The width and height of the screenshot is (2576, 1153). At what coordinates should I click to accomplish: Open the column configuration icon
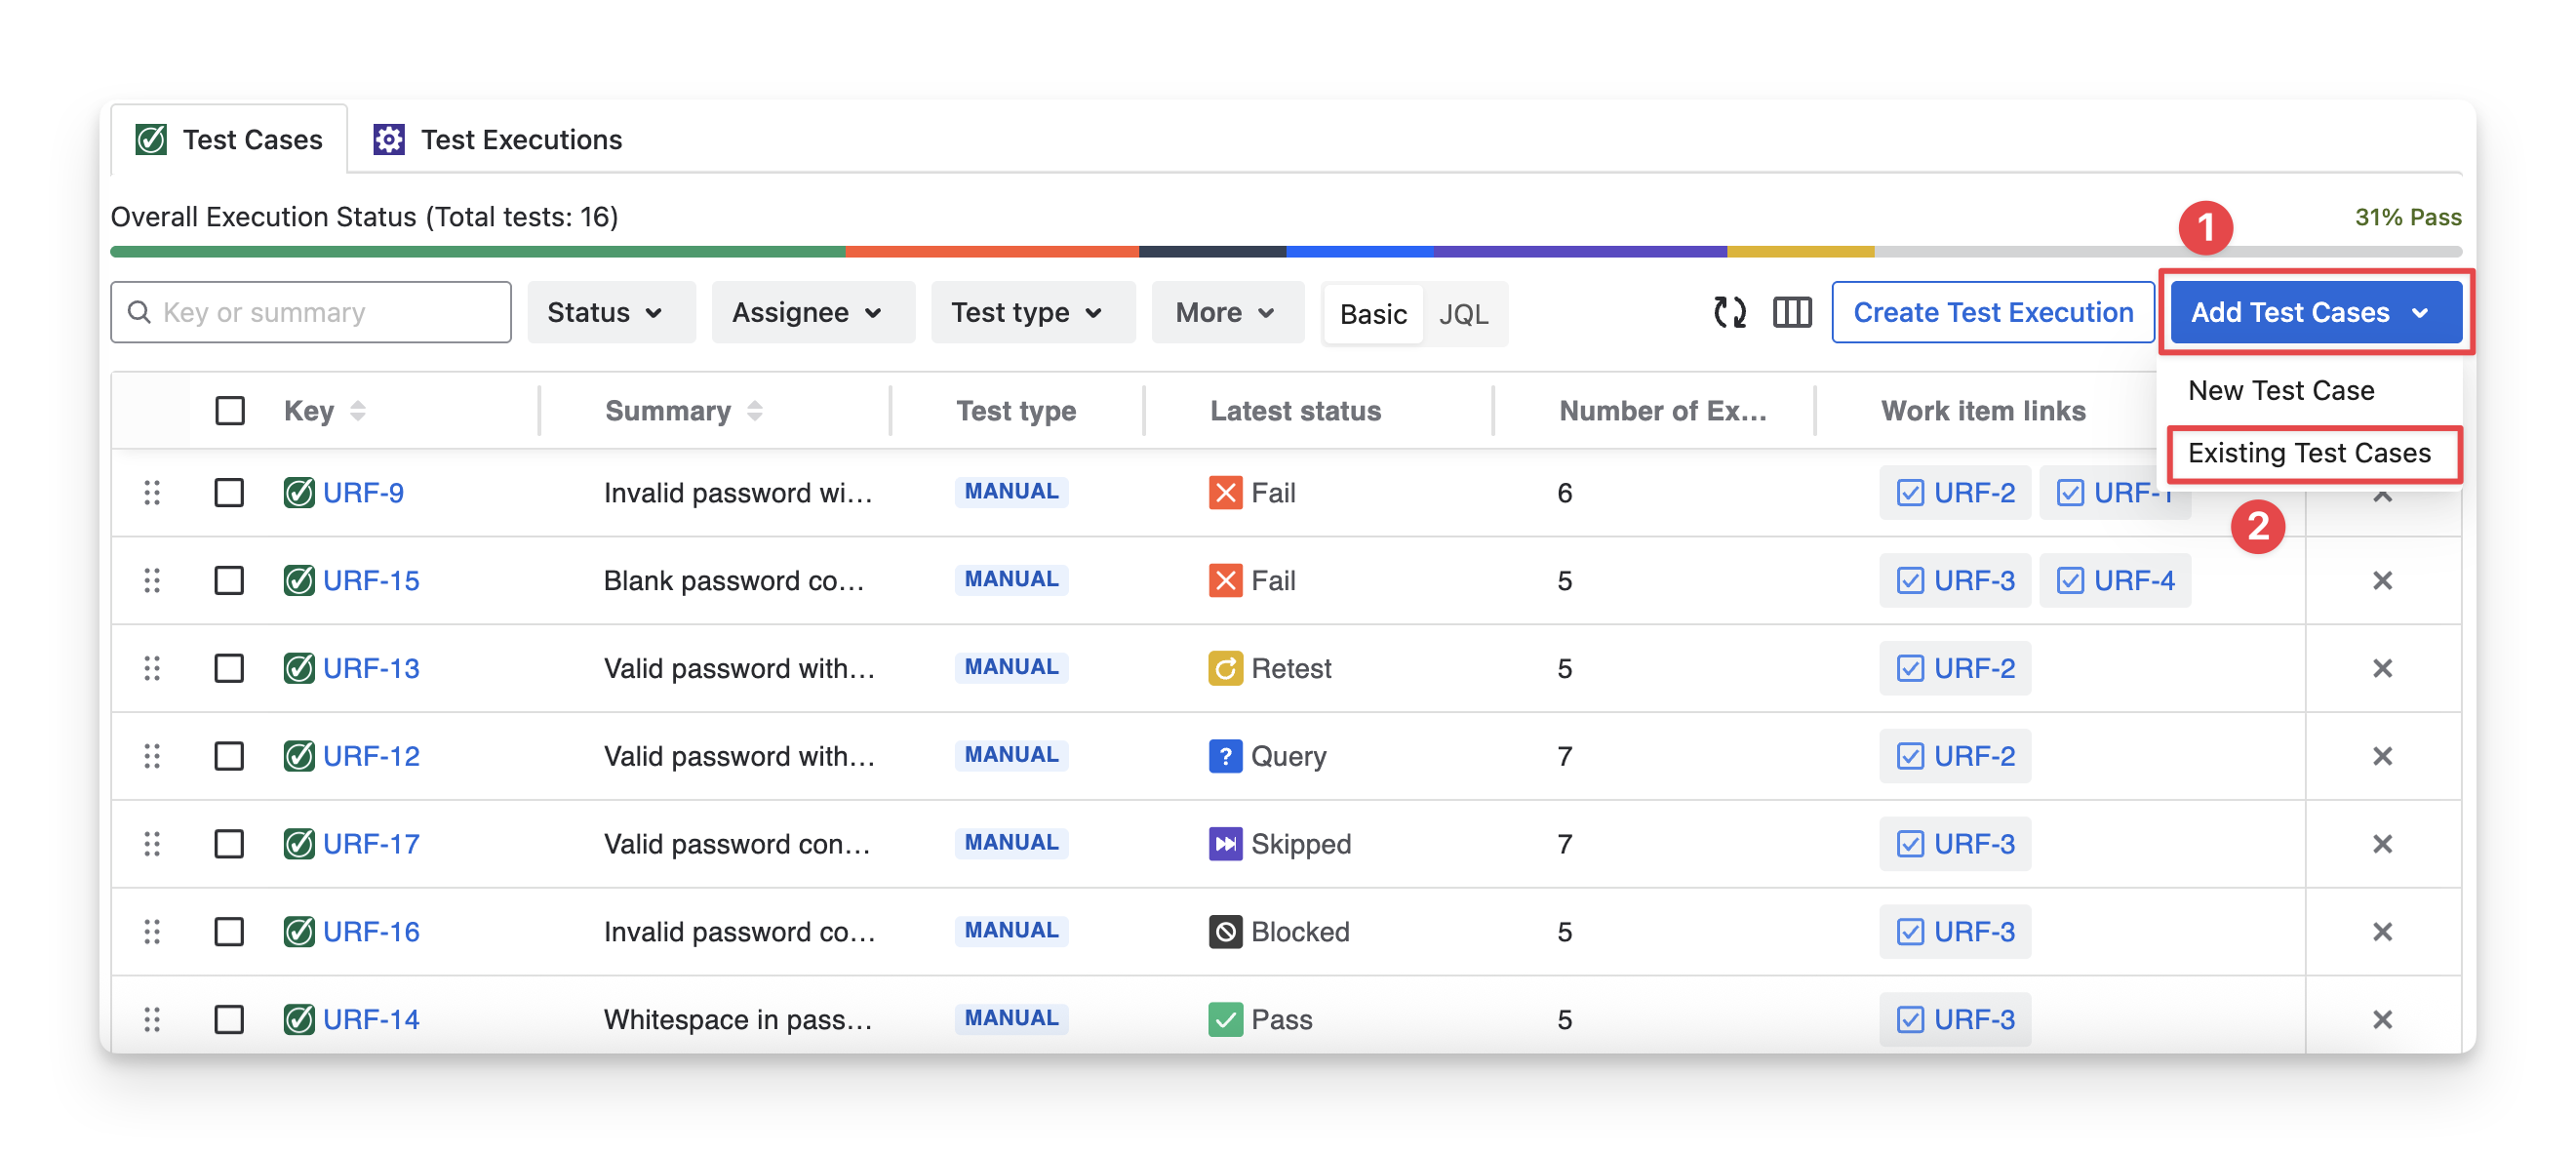[x=1791, y=313]
